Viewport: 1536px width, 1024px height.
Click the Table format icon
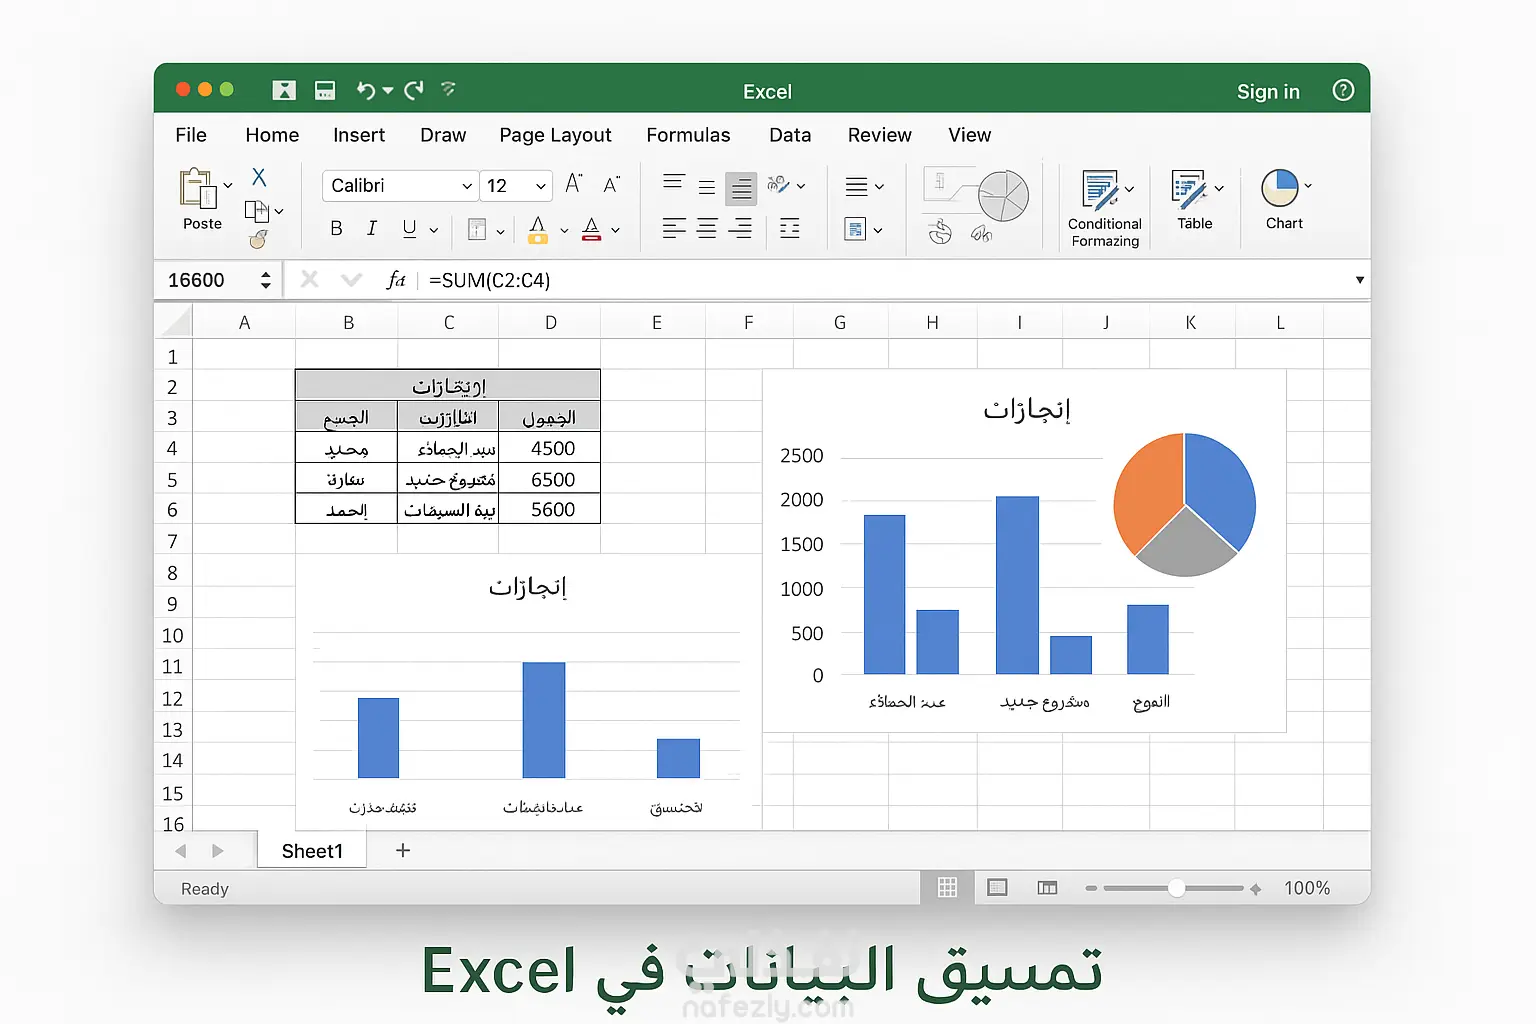[1189, 189]
